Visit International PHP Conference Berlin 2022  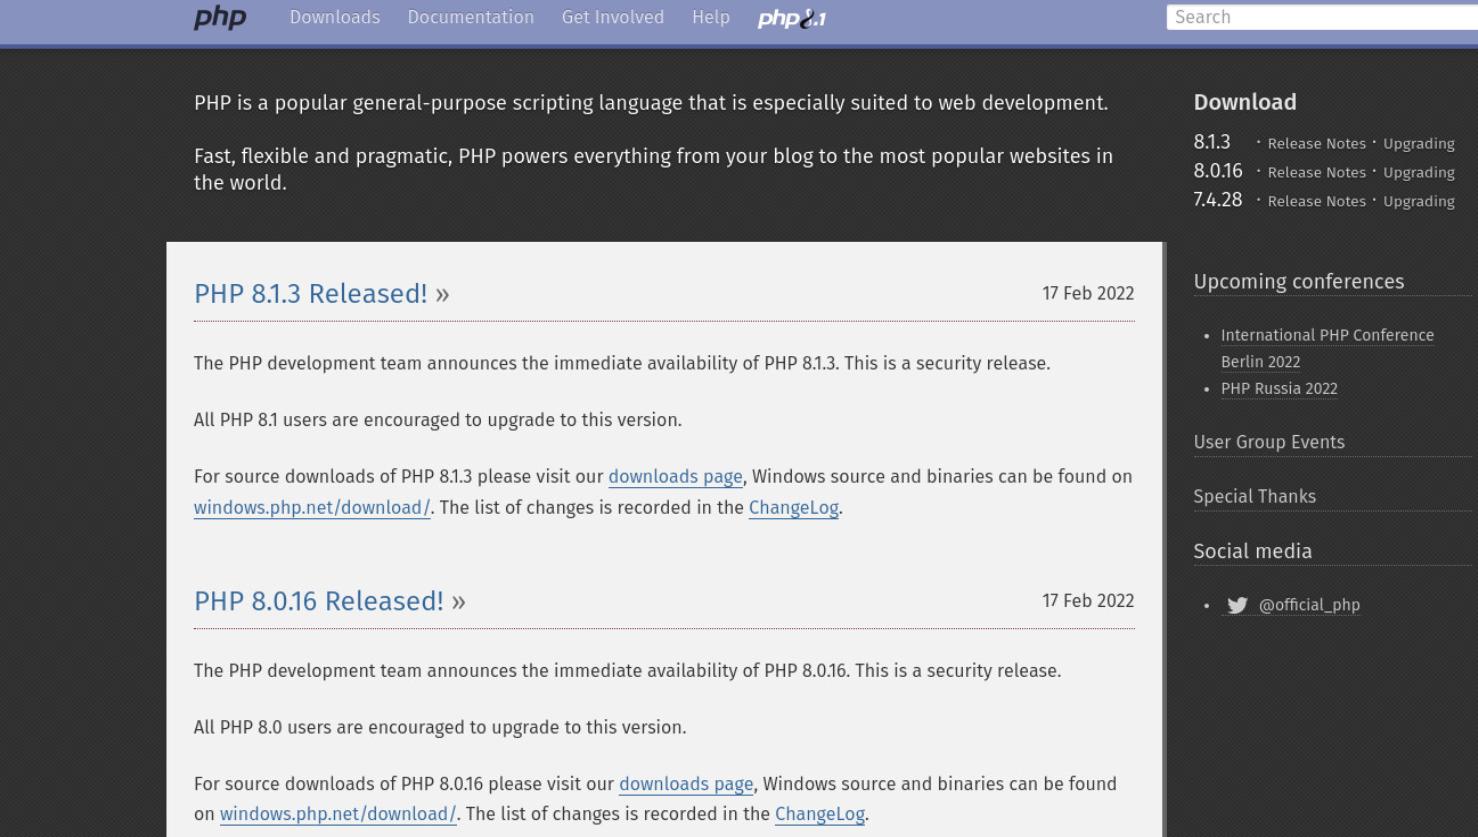[x=1327, y=348]
